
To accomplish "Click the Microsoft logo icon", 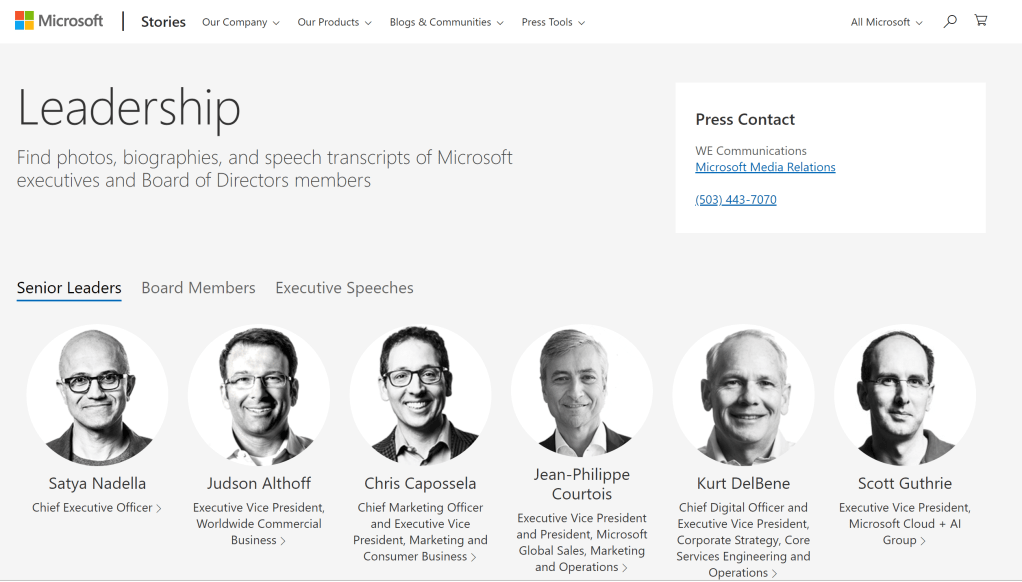I will [x=25, y=21].
